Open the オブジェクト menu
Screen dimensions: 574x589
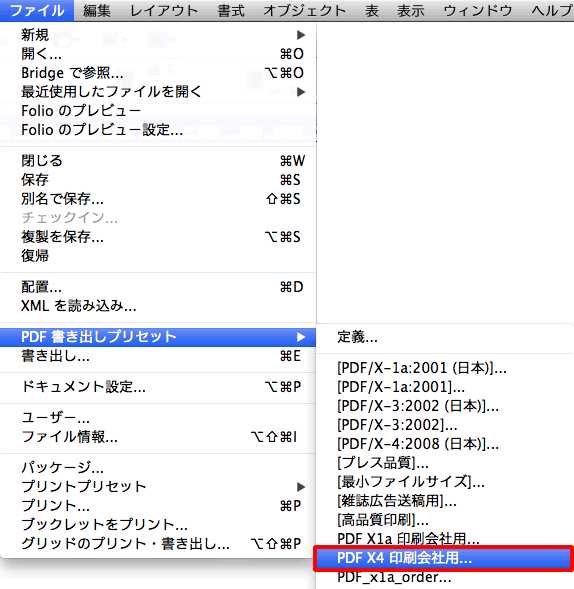(304, 11)
